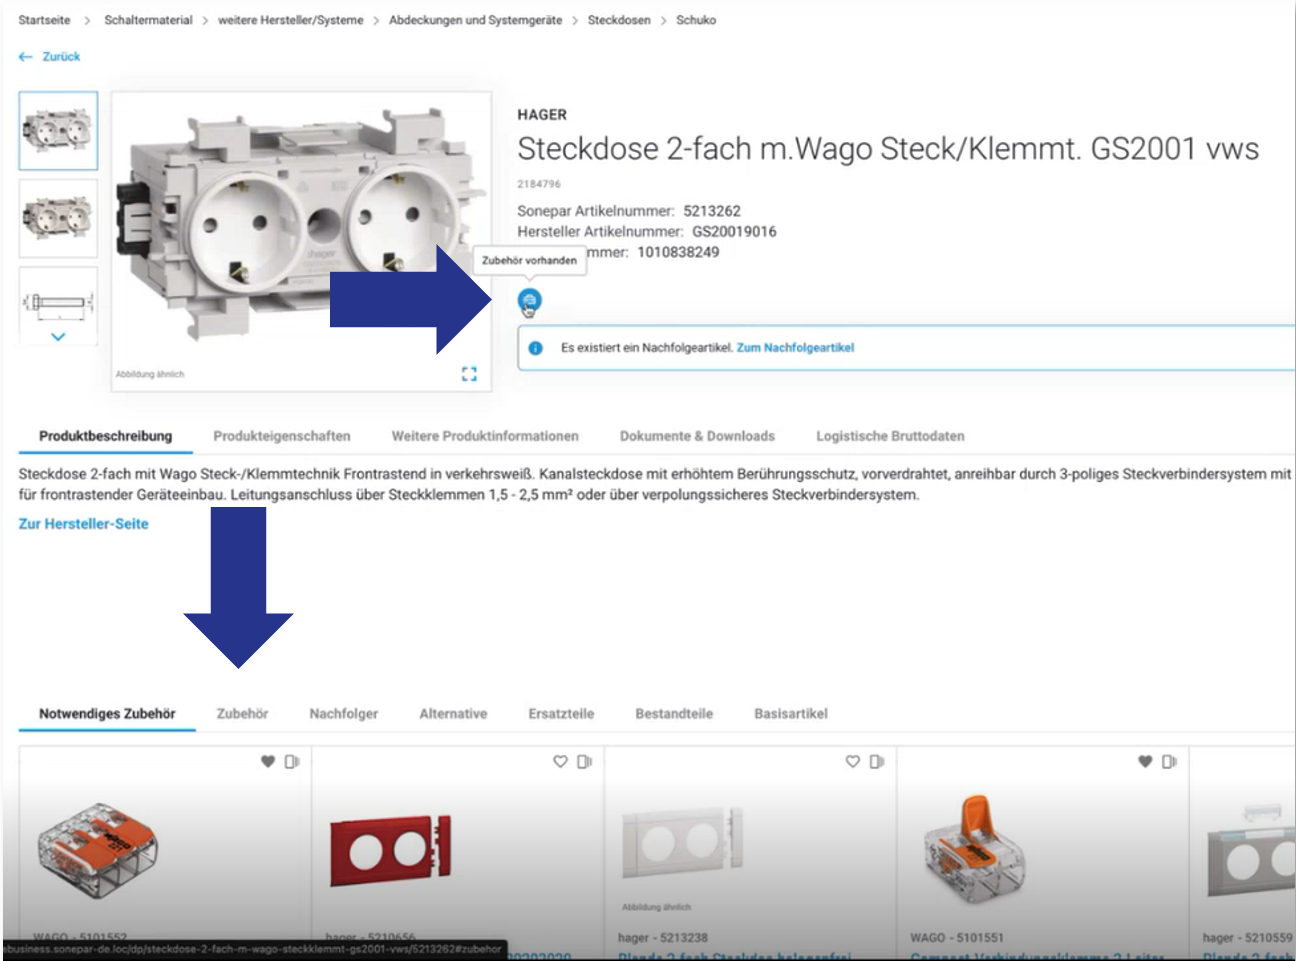Switch to Zubehör tab
Viewport: 1296px width, 961px height.
[x=242, y=714]
